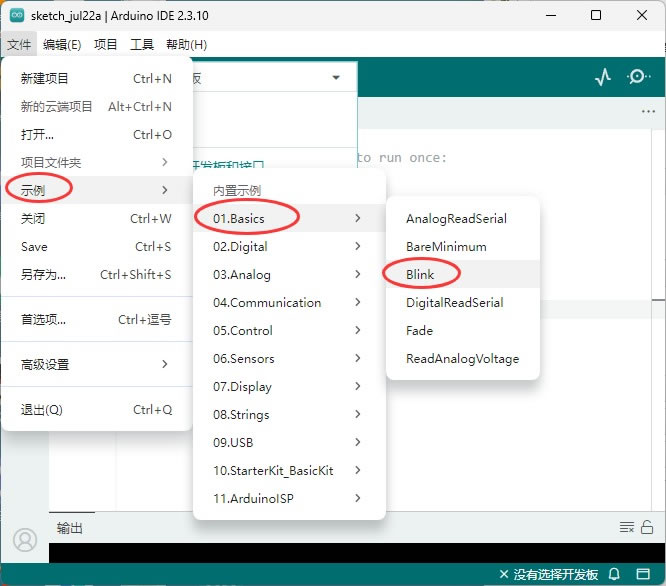This screenshot has height=586, width=666.
Task: Select the 打开... menu entry
Action: click(x=97, y=135)
